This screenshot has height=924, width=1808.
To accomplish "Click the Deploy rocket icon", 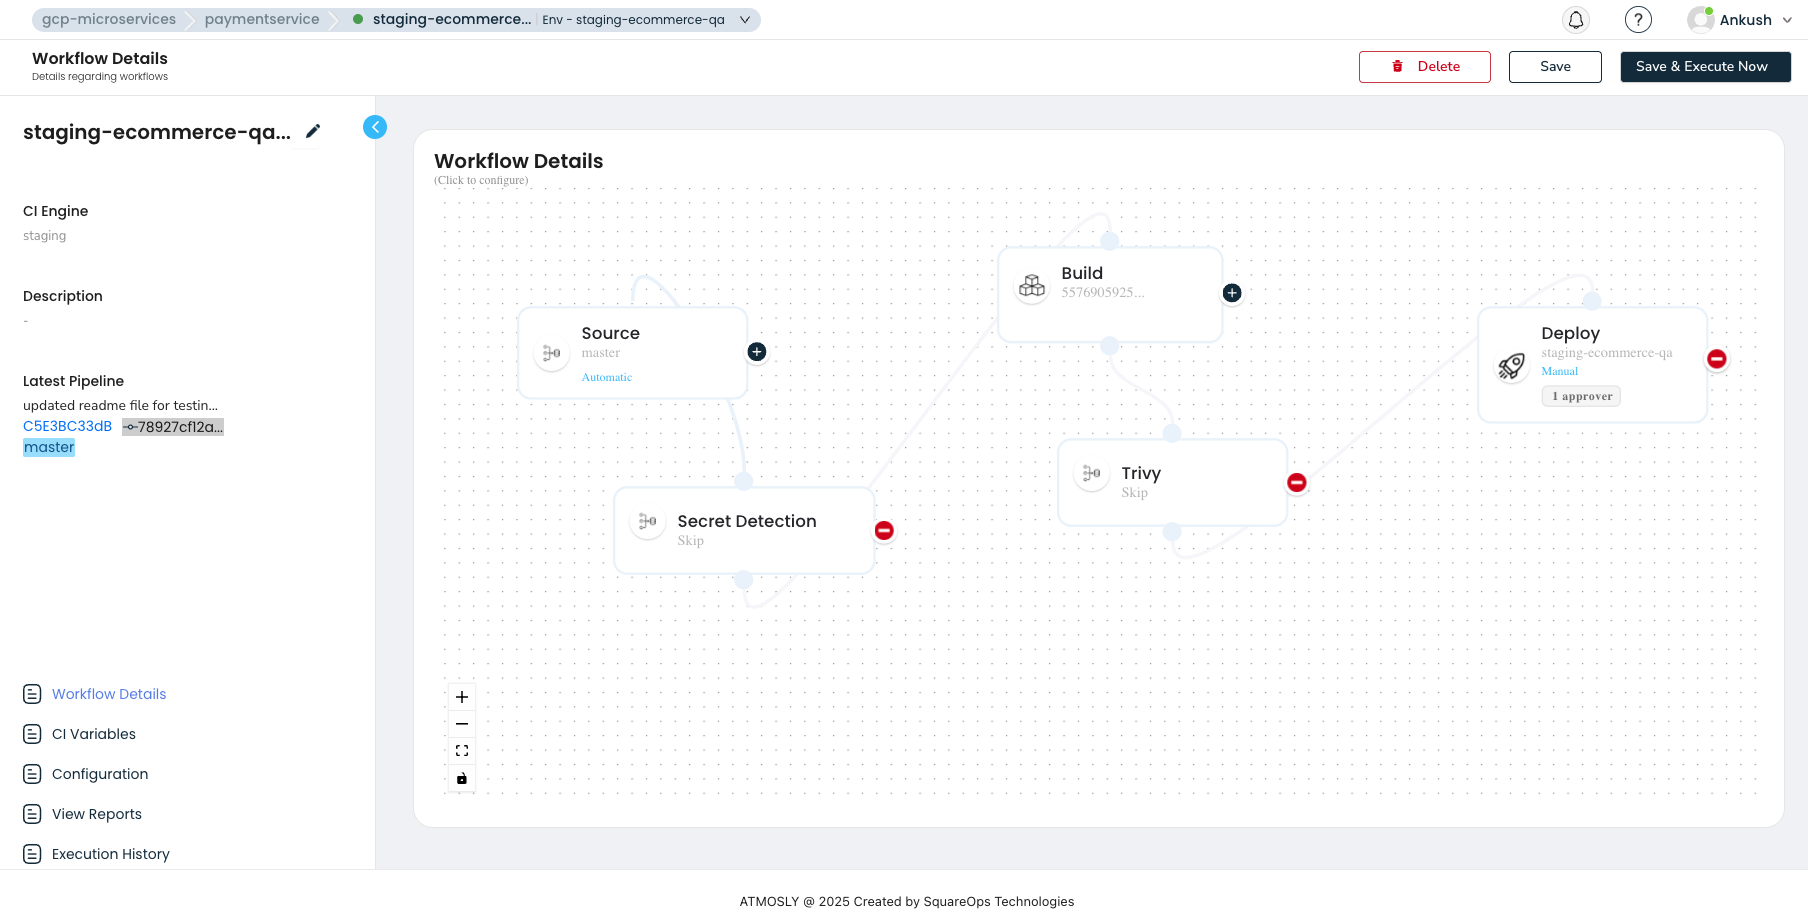I will click(x=1511, y=367).
